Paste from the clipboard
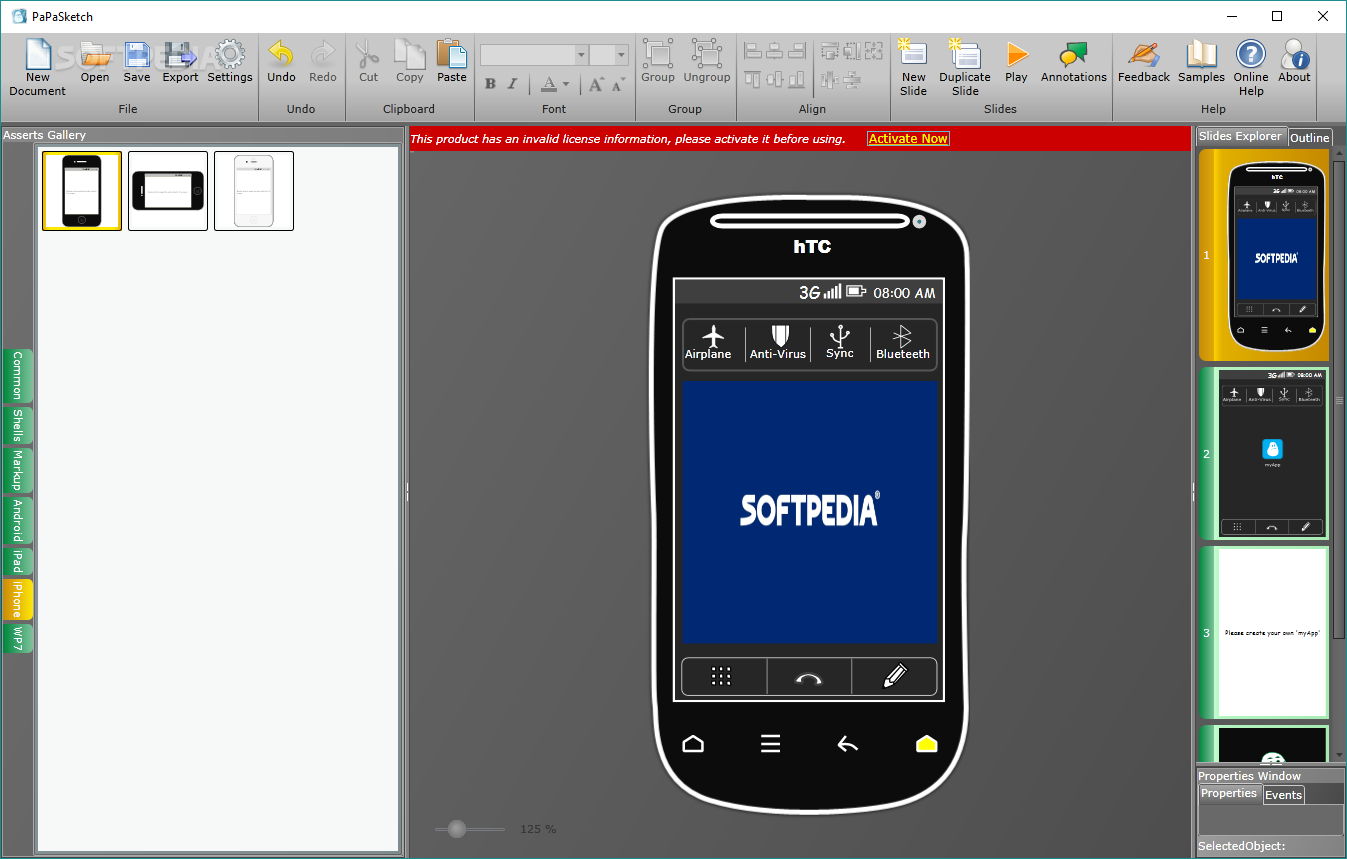1347x859 pixels. pos(452,62)
